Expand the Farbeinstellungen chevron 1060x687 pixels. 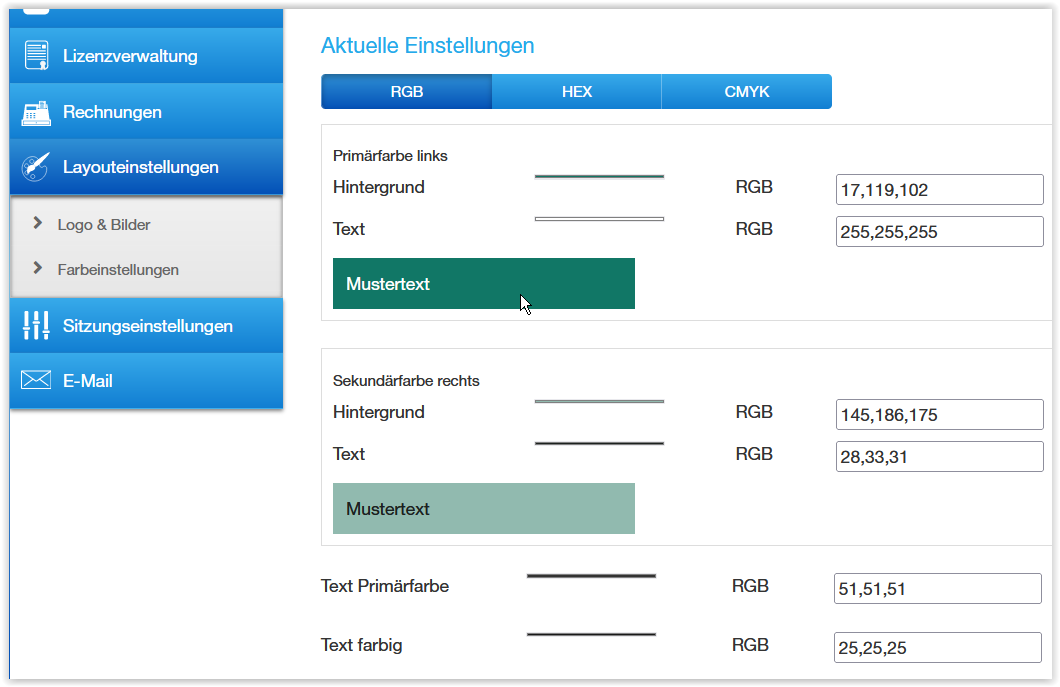pos(38,268)
